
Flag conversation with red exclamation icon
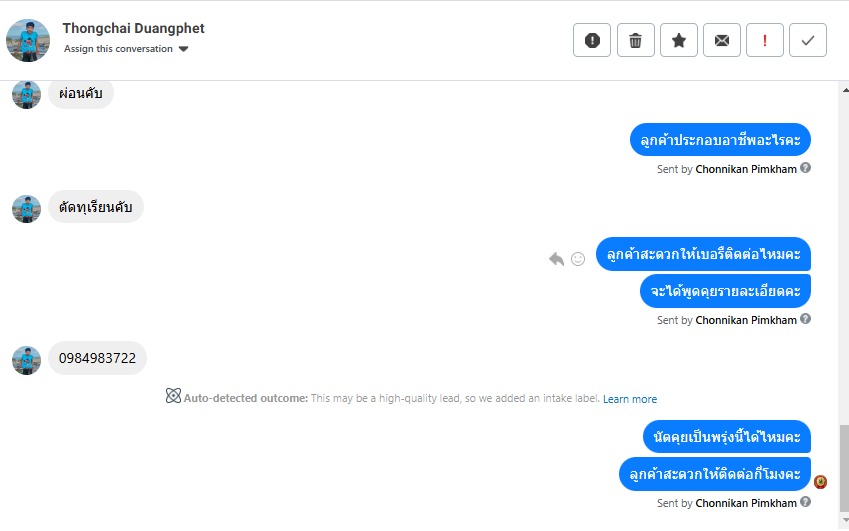(x=765, y=41)
